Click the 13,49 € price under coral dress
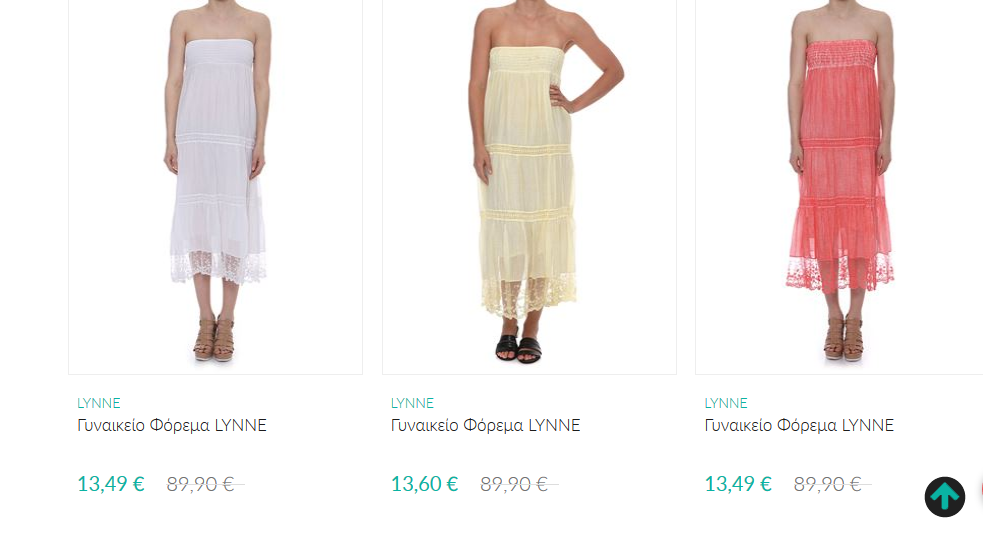The height and width of the screenshot is (533, 983). 738,484
